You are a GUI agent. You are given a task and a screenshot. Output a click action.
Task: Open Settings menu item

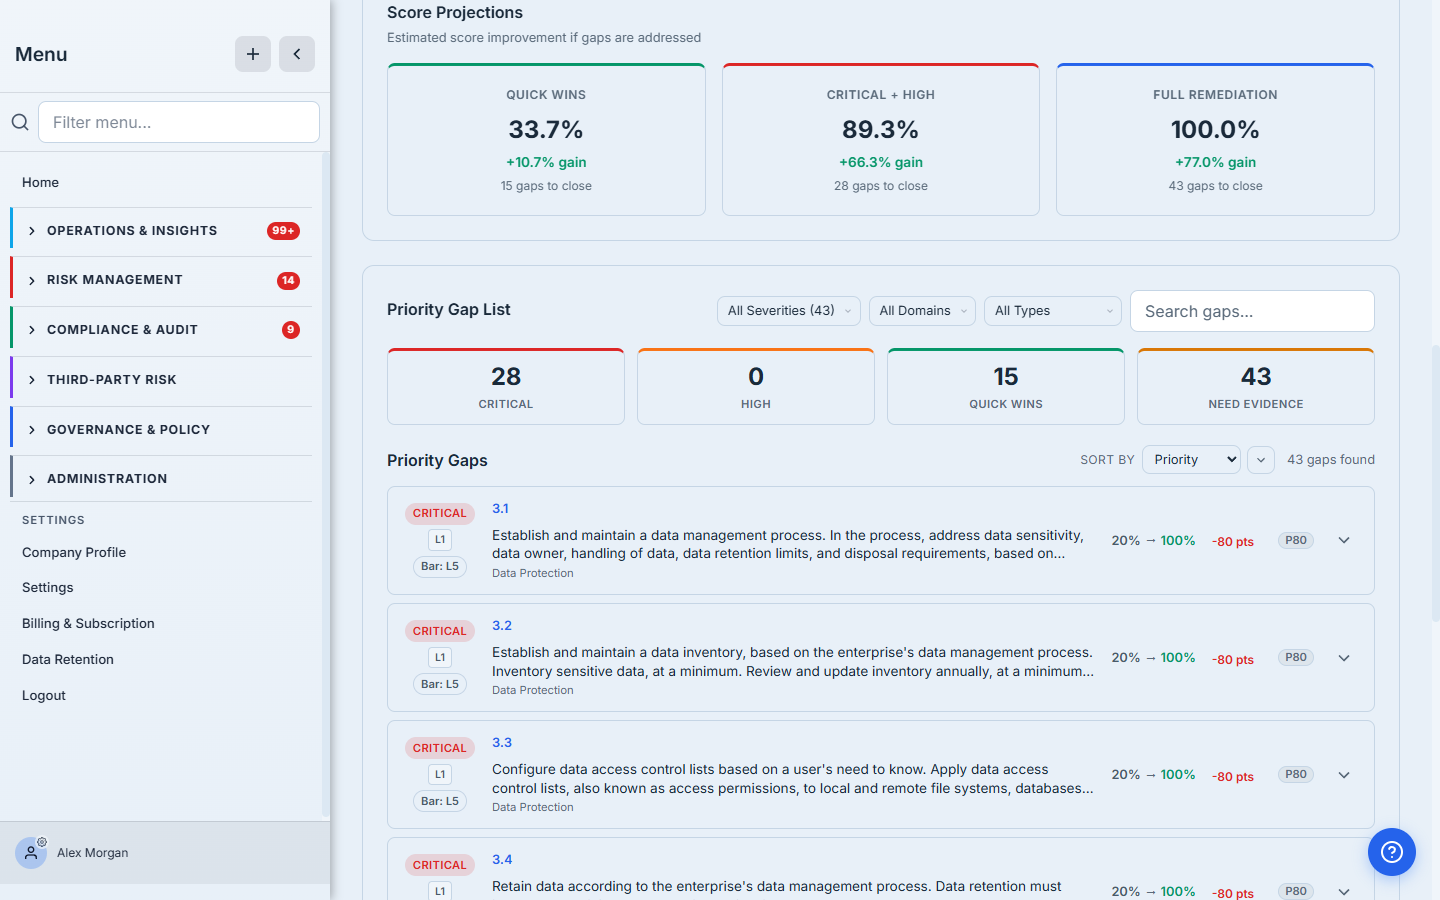tap(48, 588)
